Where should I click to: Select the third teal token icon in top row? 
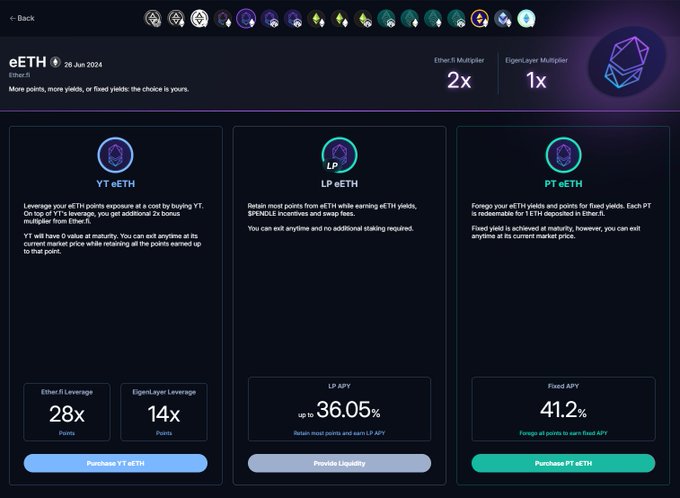(433, 19)
